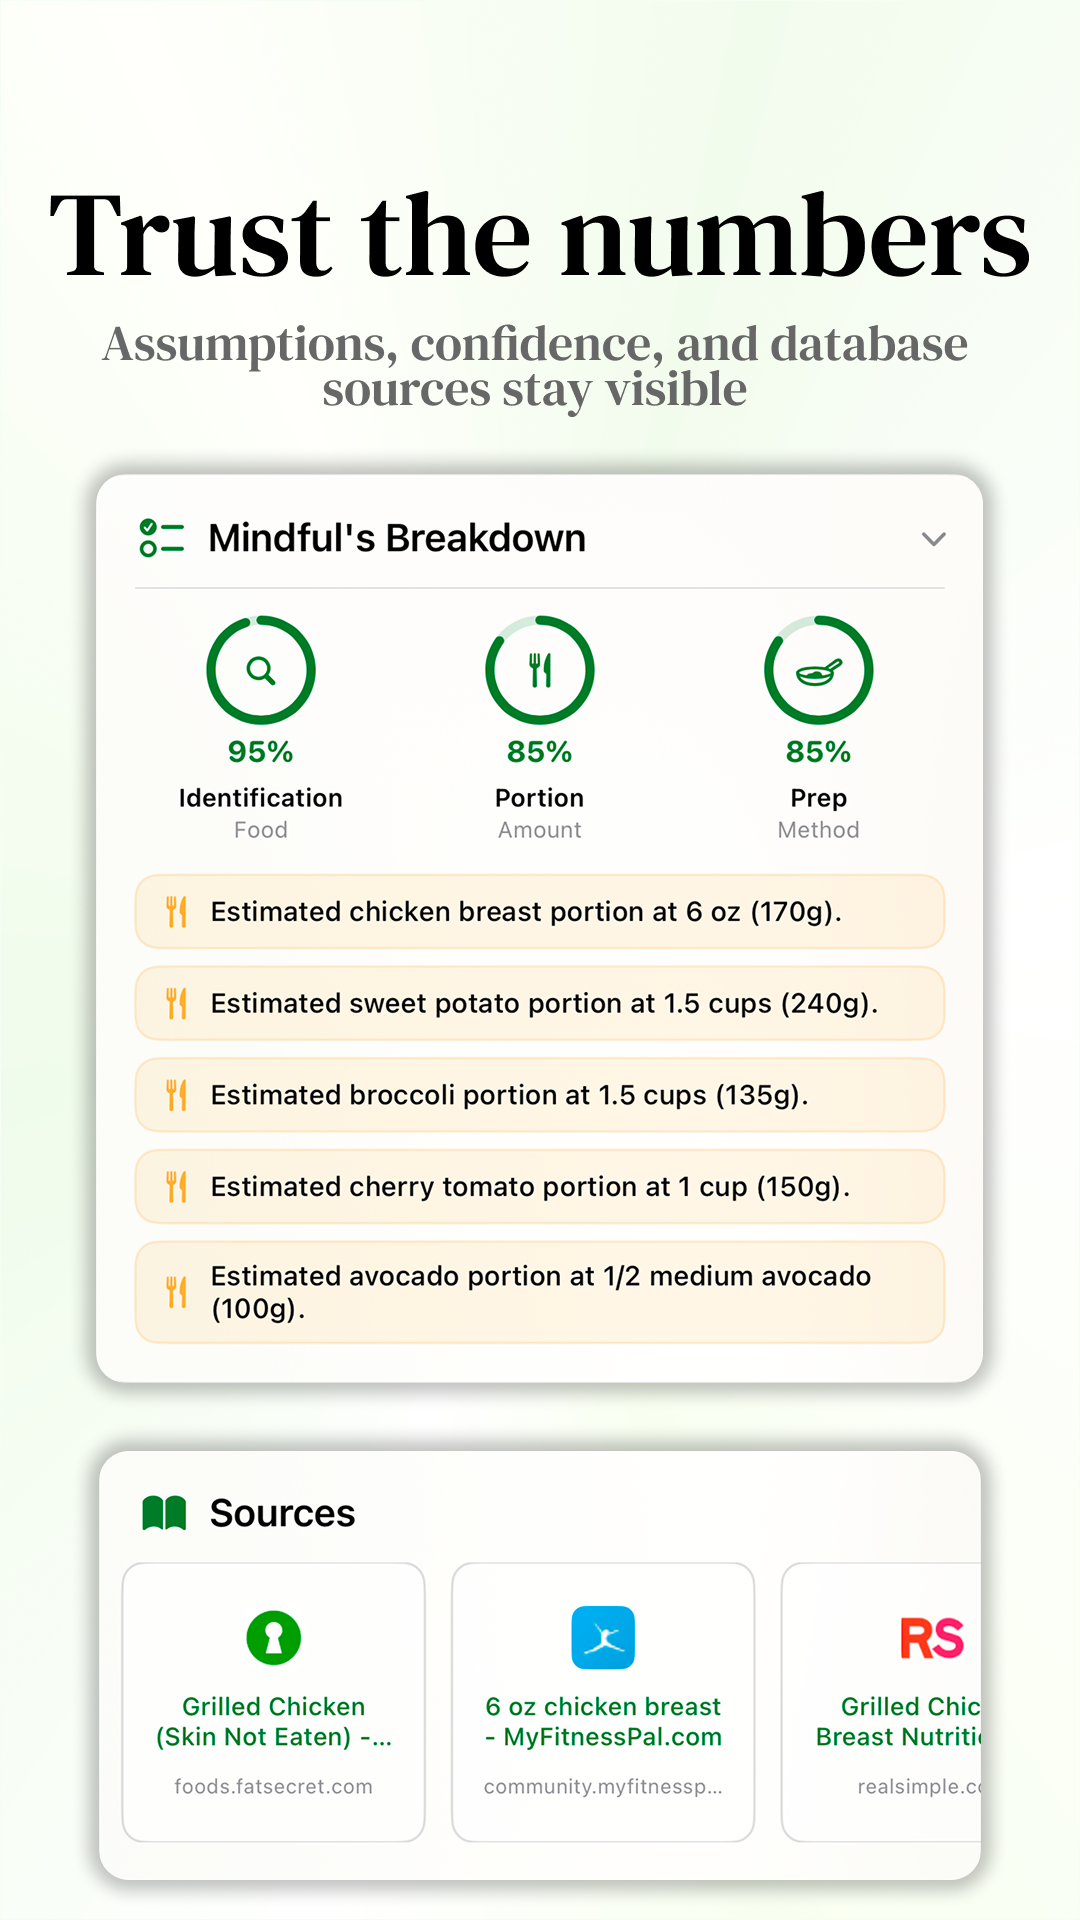Select the cherry tomato portion estimate
This screenshot has width=1080, height=1920.
pyautogui.click(x=540, y=1187)
